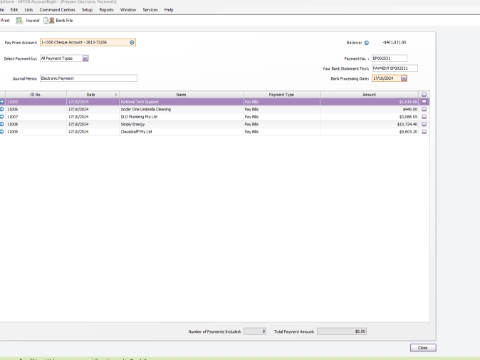480x360 pixels.
Task: Tick the select-all checkbox in table header
Action: (424, 95)
